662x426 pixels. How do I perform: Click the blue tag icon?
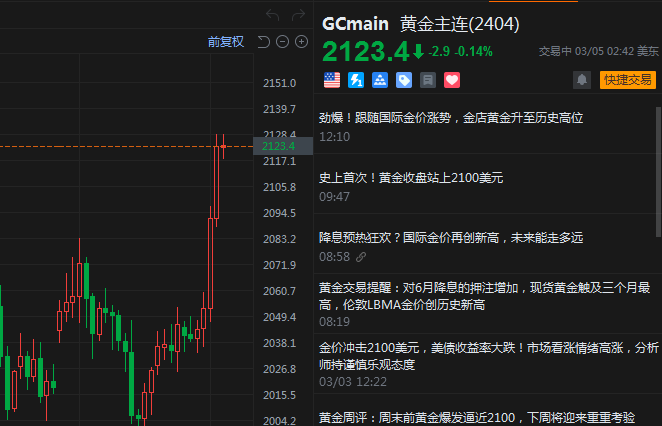click(x=404, y=80)
